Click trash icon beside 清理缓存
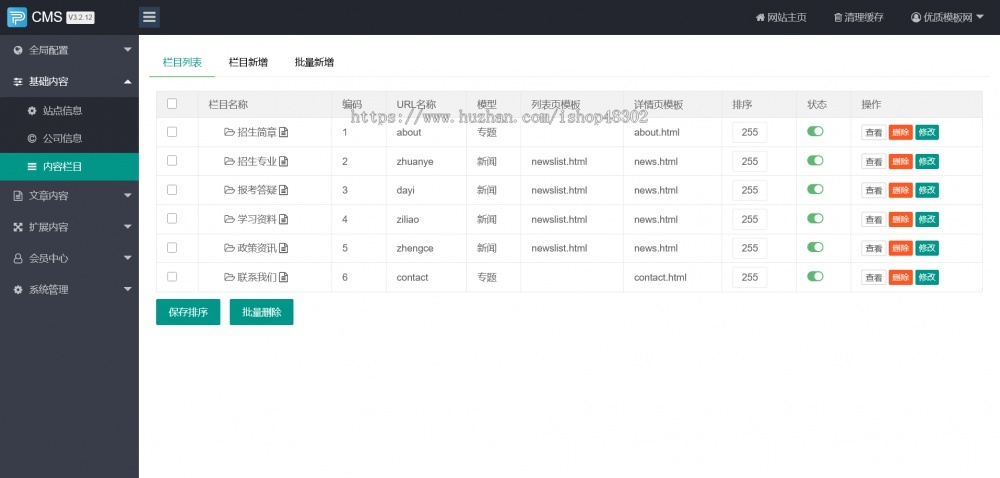 pyautogui.click(x=838, y=18)
